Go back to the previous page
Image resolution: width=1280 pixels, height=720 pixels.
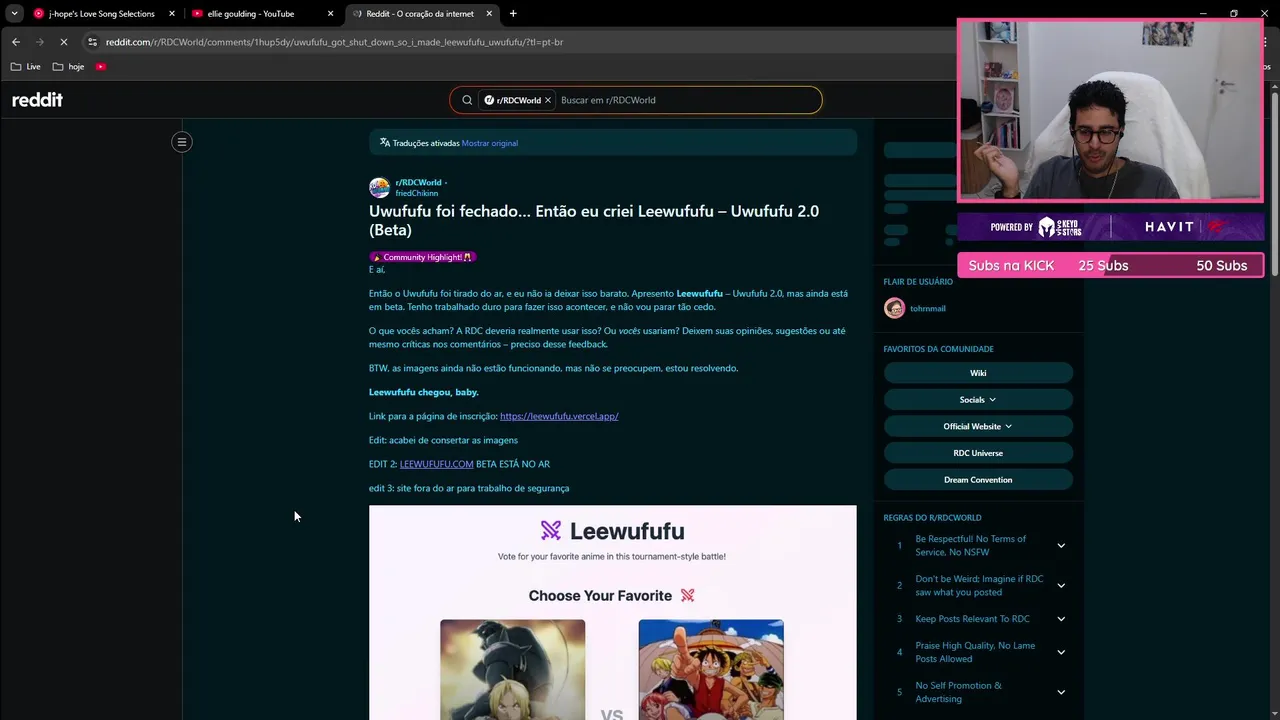point(16,42)
